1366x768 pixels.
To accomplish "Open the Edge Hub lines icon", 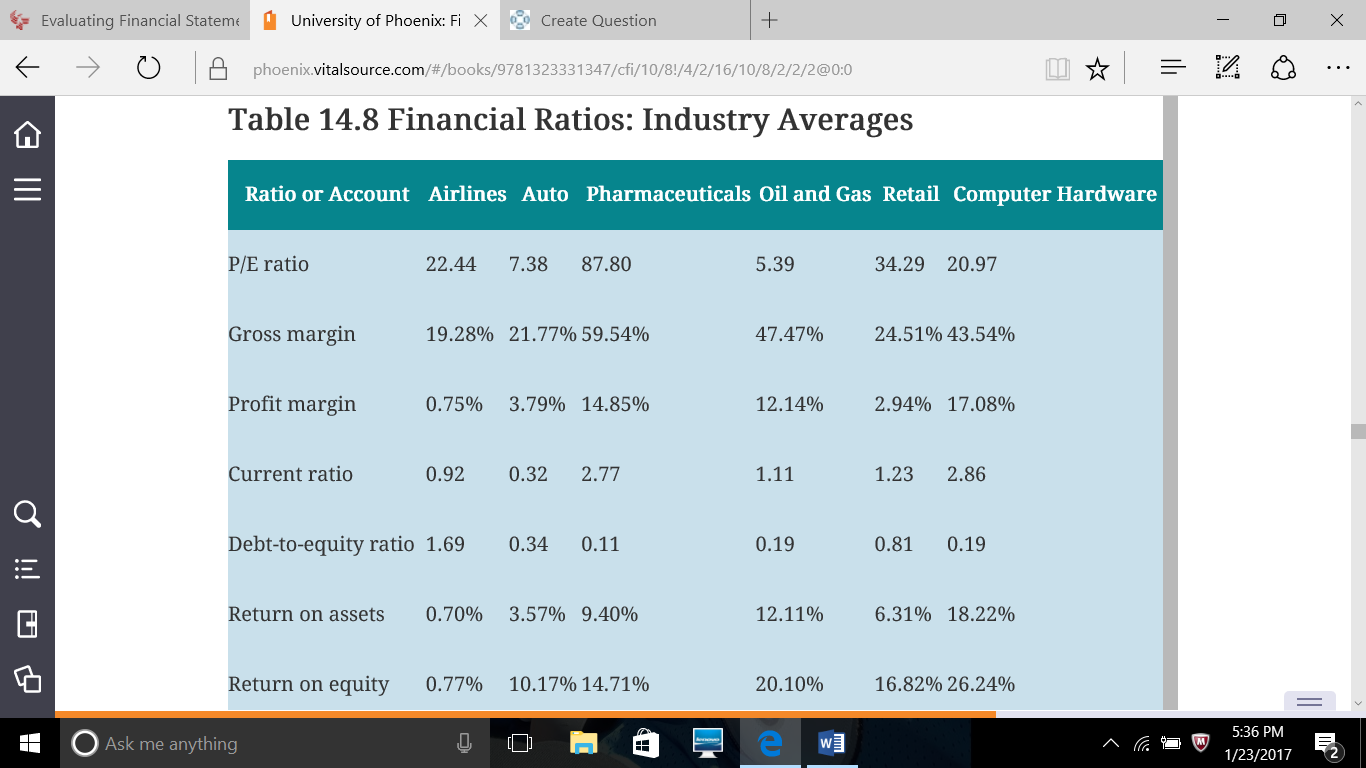I will coord(1173,68).
